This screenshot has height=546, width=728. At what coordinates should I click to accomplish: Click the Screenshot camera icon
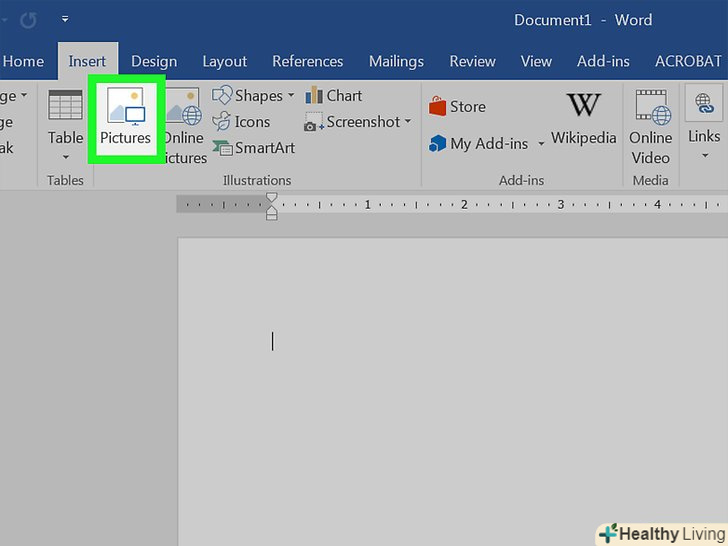click(313, 122)
